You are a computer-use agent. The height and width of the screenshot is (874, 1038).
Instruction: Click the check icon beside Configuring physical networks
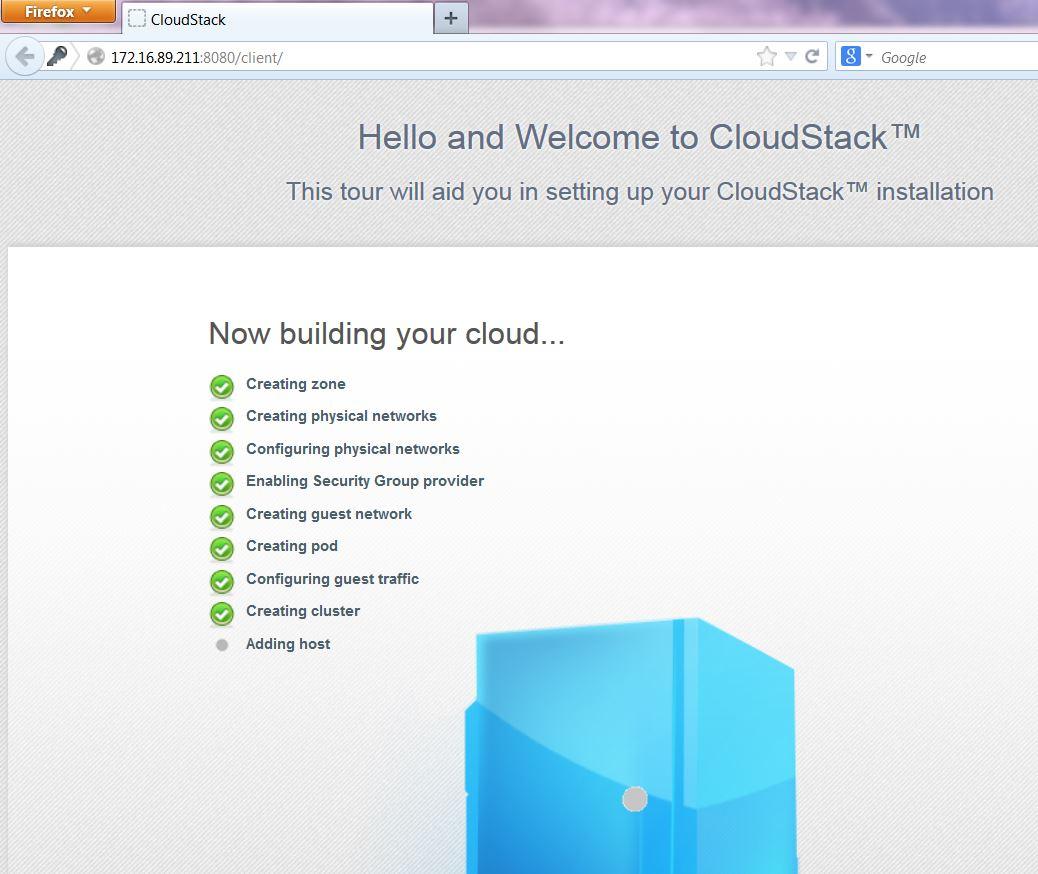tap(222, 452)
